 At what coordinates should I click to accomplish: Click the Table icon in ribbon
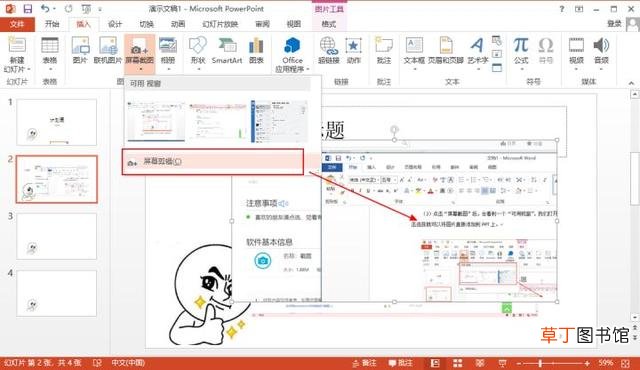(50, 45)
